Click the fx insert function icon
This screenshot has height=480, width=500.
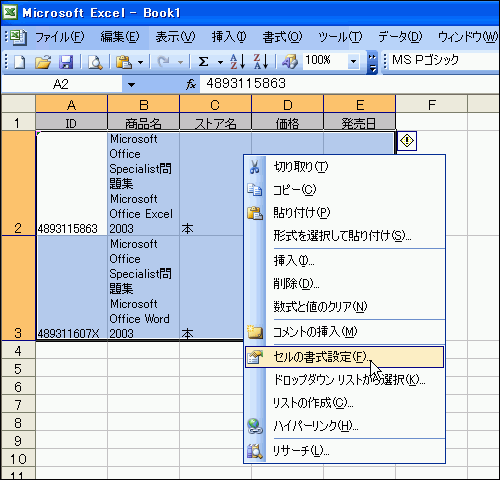pos(191,85)
